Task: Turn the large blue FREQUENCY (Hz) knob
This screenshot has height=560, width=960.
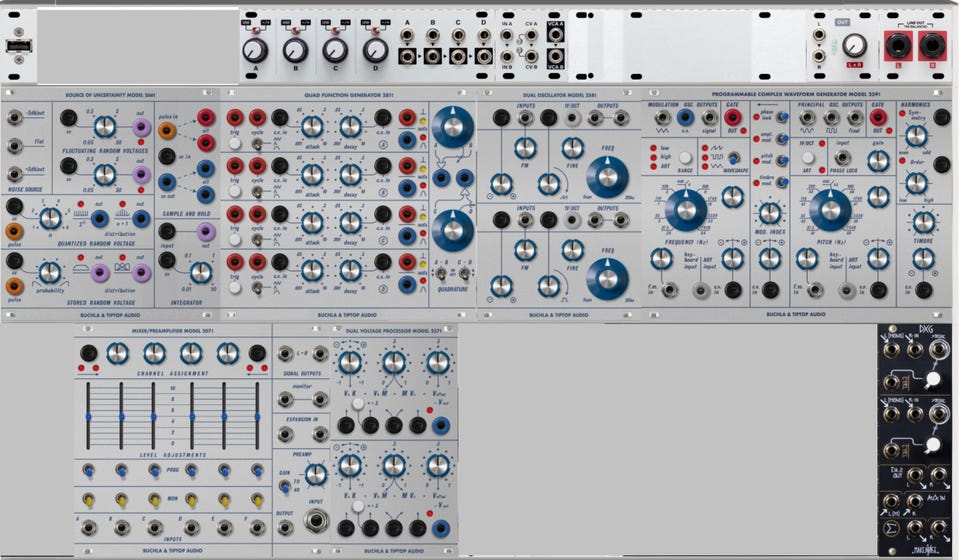Action: coord(686,210)
